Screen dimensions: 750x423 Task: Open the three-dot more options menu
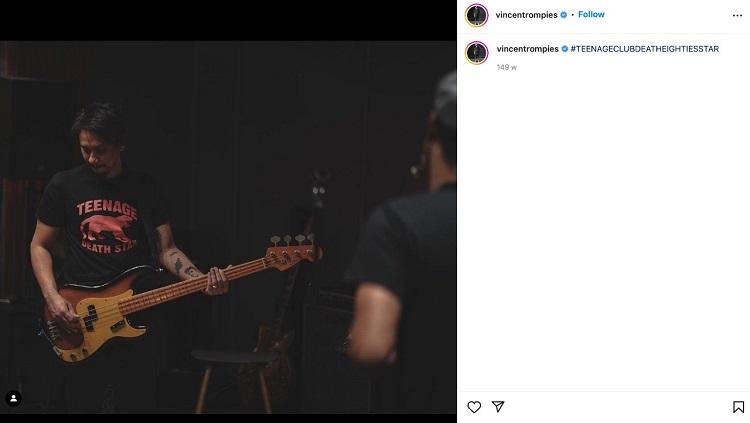tap(737, 15)
